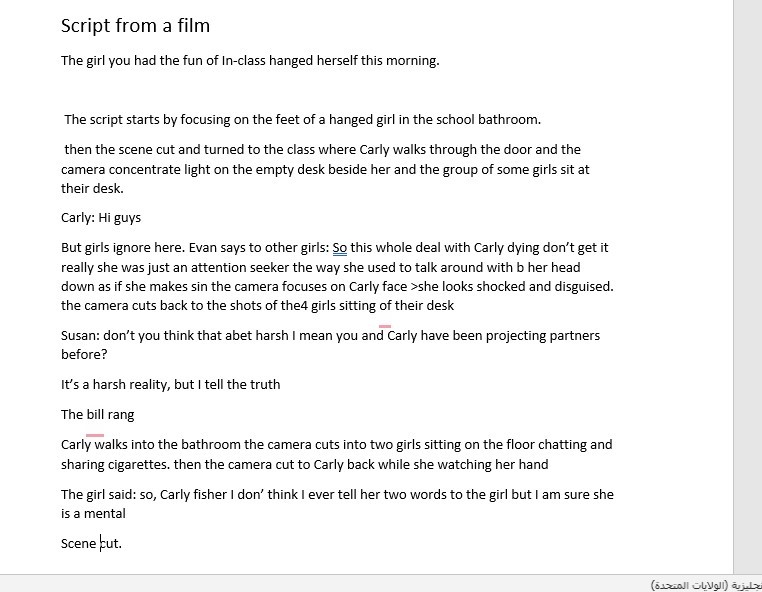
Task: Click the gray area beside the page edge
Action: click(x=747, y=287)
